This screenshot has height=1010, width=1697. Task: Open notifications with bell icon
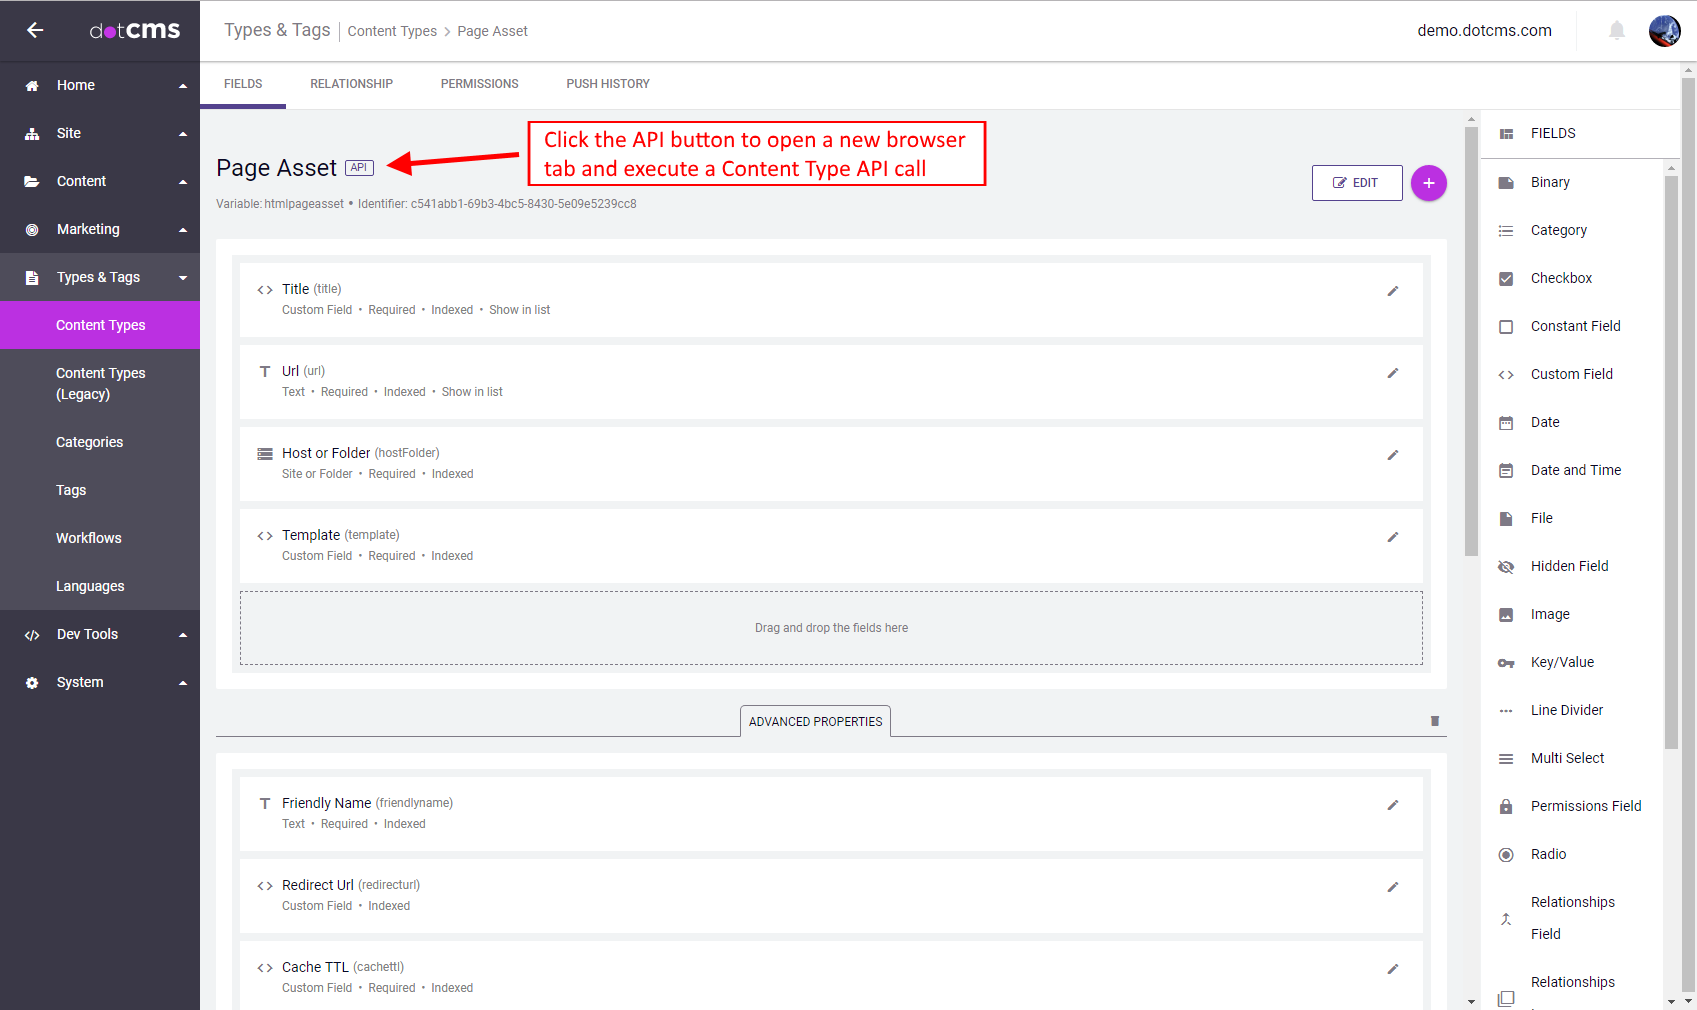coord(1617,30)
